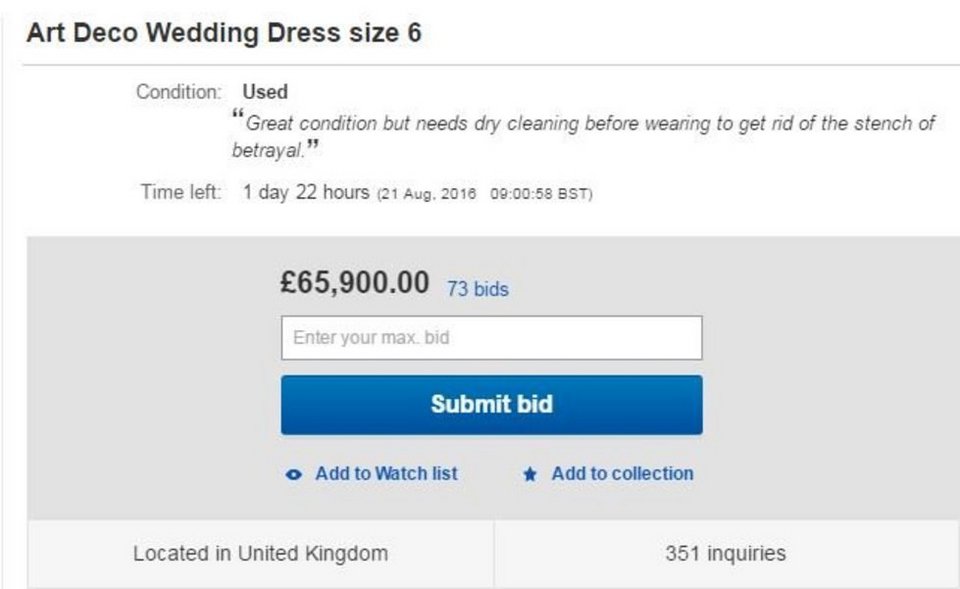960x589 pixels.
Task: Click the "Used" condition value
Action: pyautogui.click(x=265, y=92)
